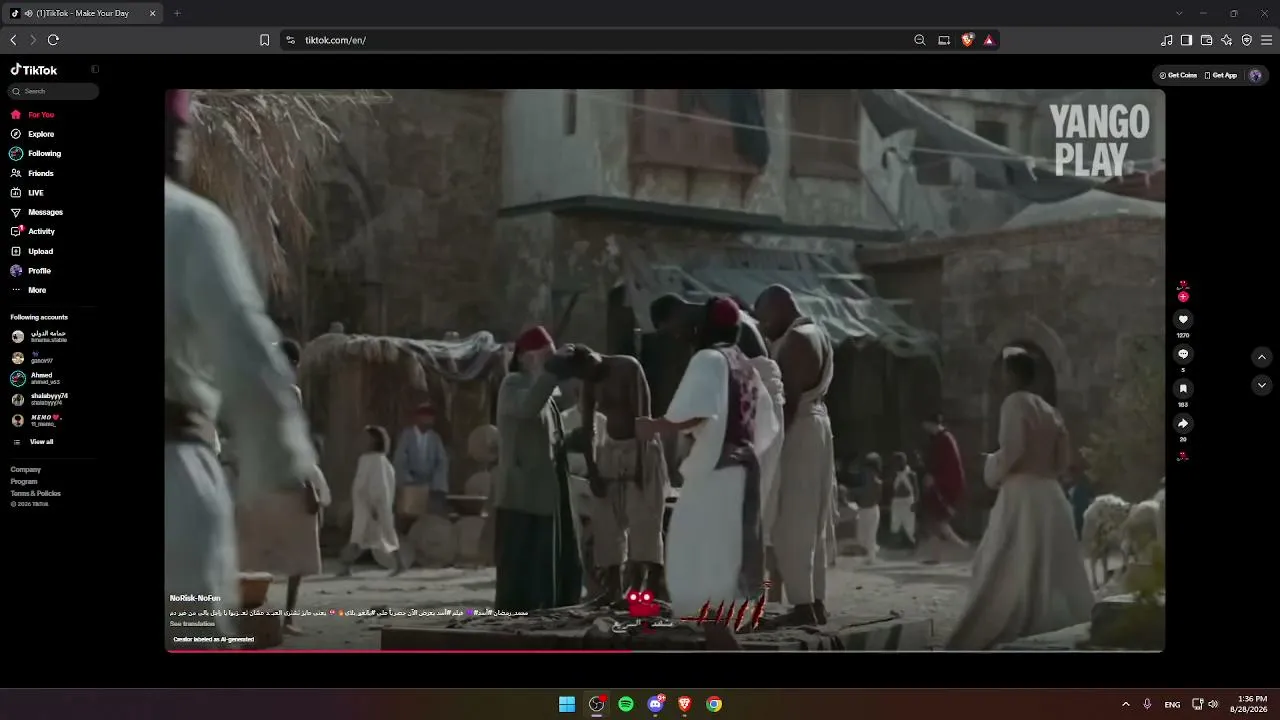This screenshot has width=1280, height=720.
Task: Collapse the TikTok sidebar panel
Action: click(95, 70)
